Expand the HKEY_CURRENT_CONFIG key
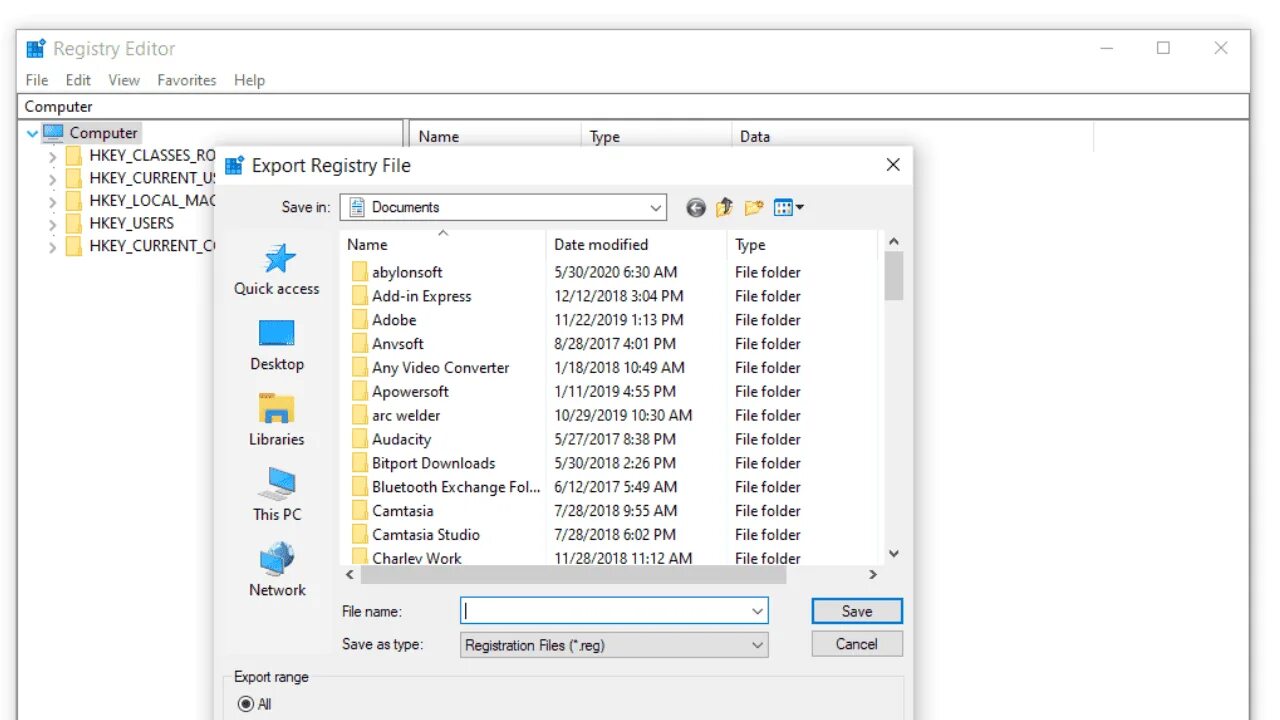 53,247
